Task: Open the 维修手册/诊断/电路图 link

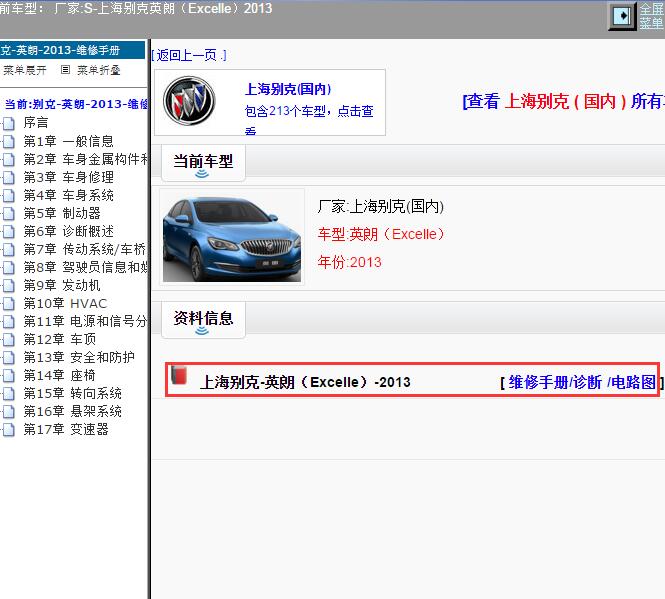Action: coord(582,382)
